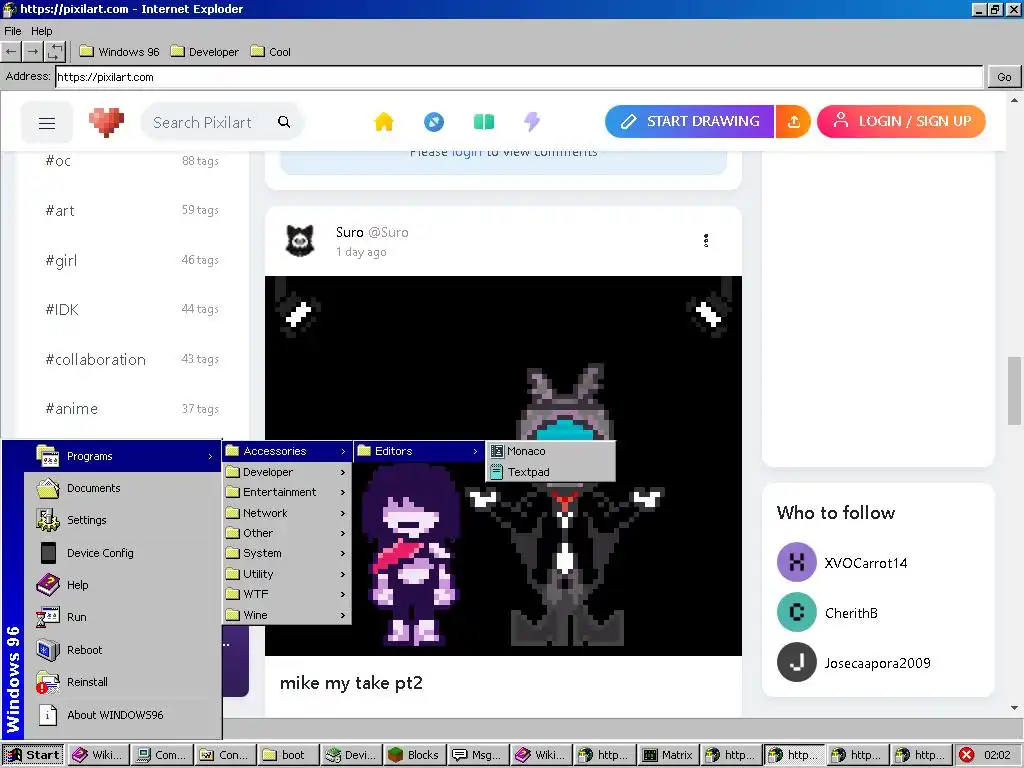Open the #art tag link

(60, 211)
